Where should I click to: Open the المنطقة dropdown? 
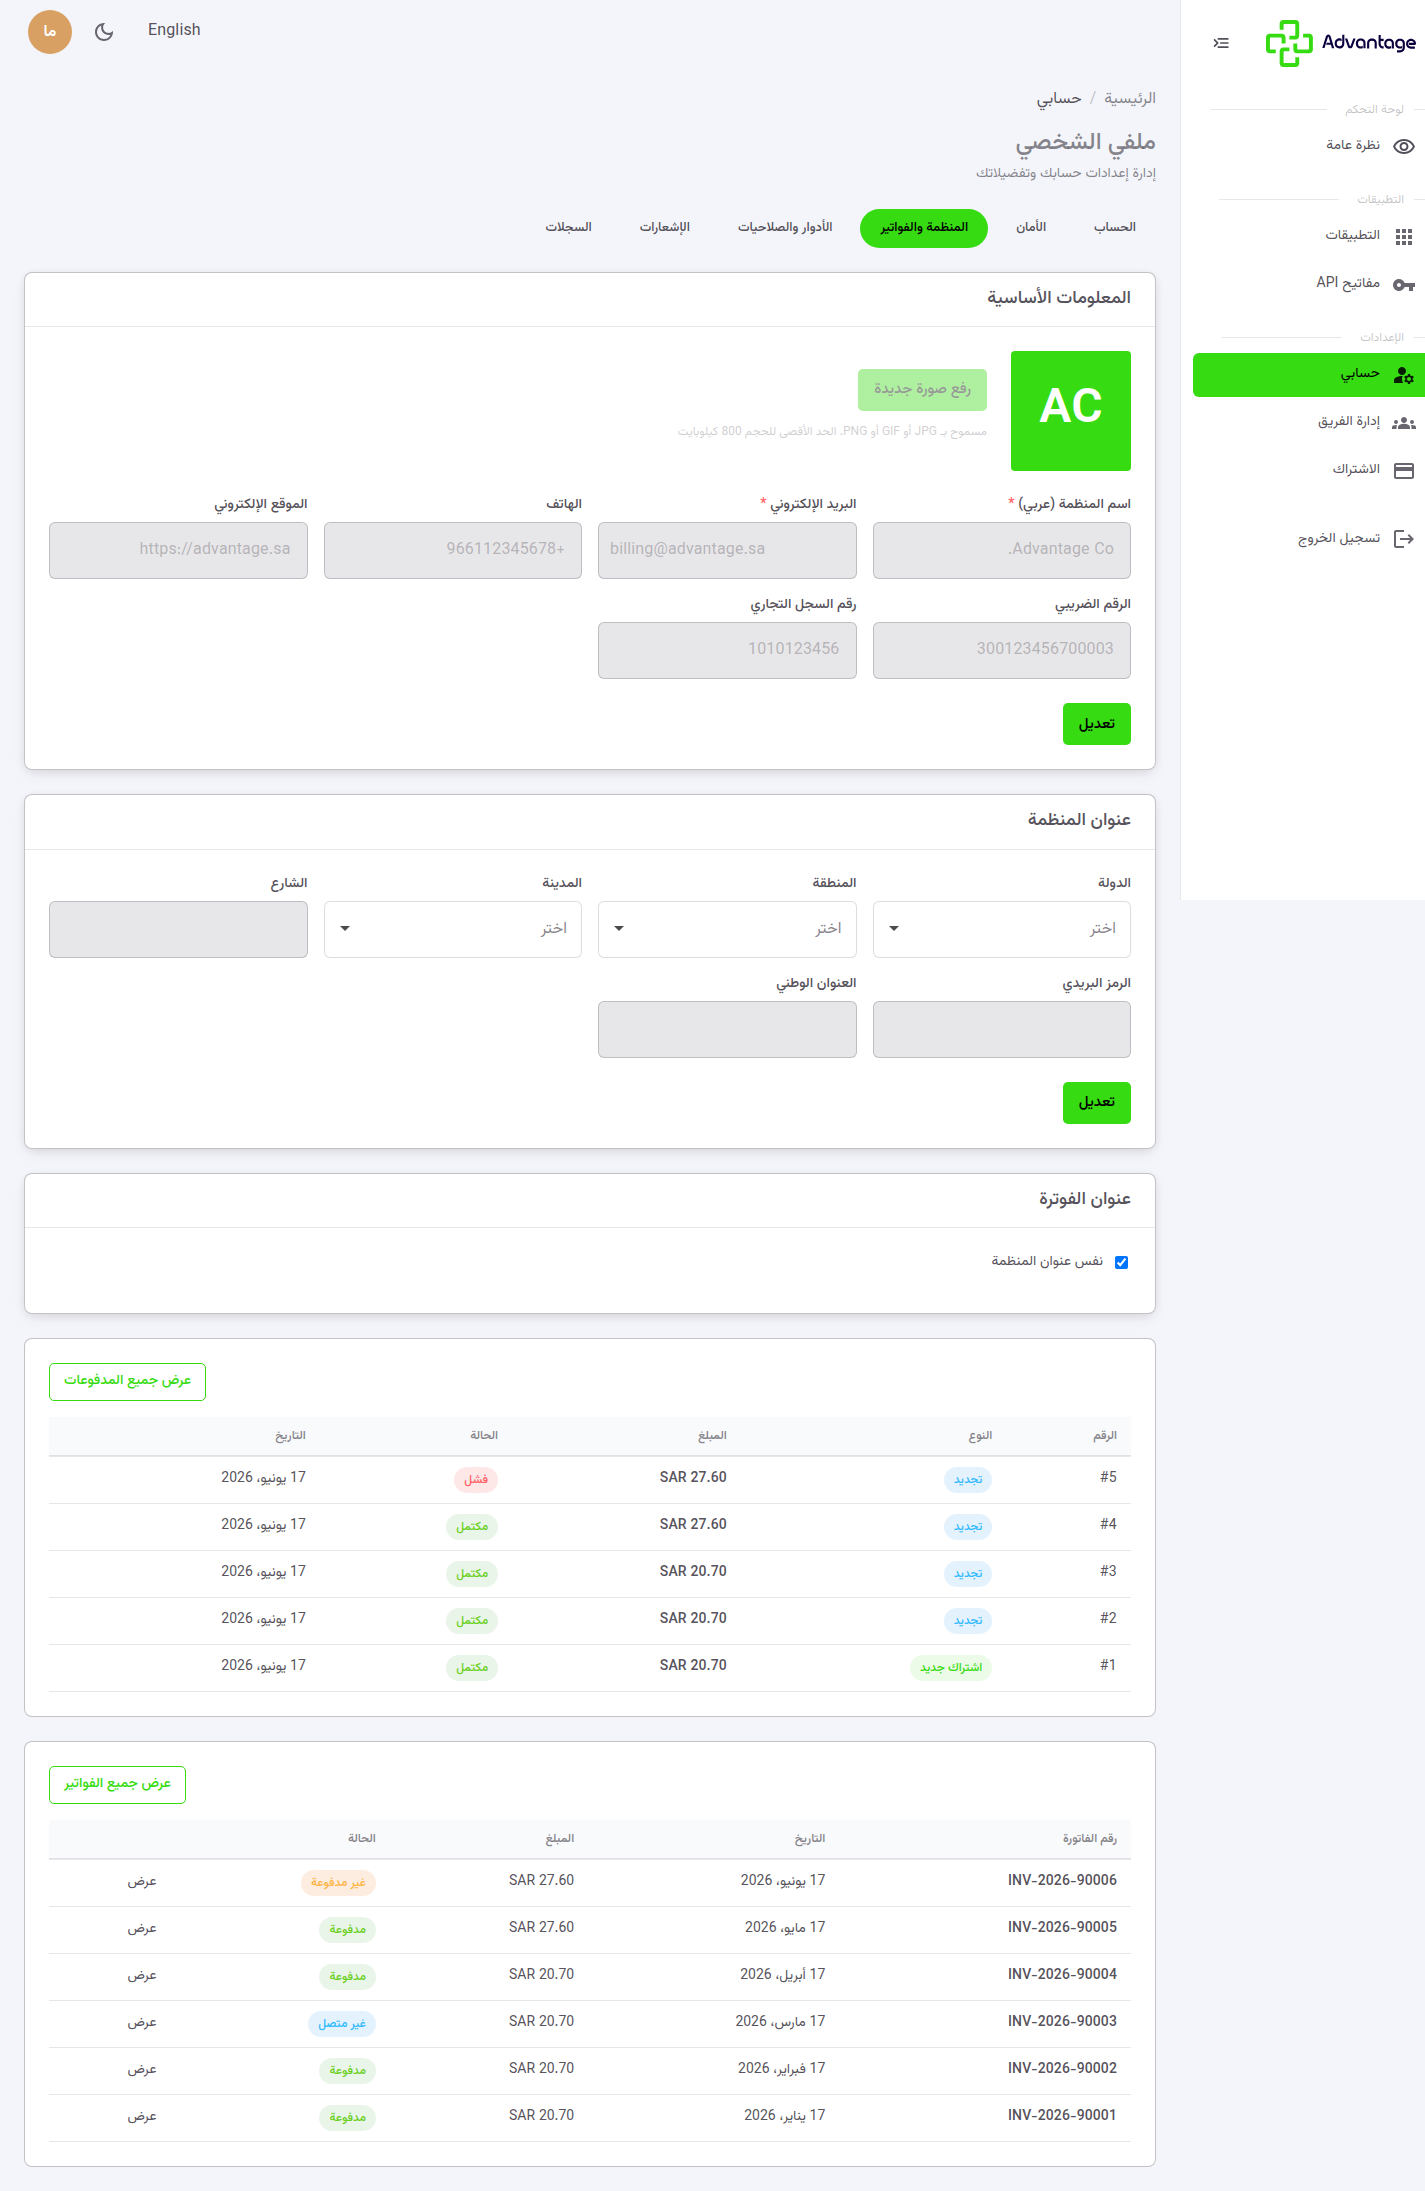(727, 929)
